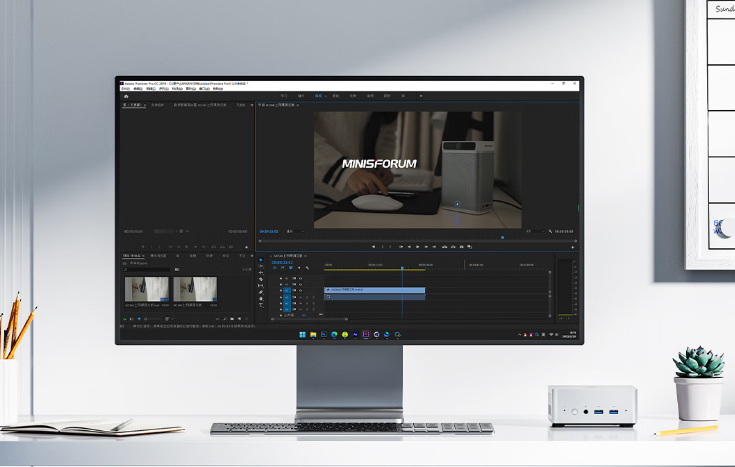Image resolution: width=735 pixels, height=467 pixels.
Task: Click the timeline wrench settings icon
Action: (x=307, y=268)
